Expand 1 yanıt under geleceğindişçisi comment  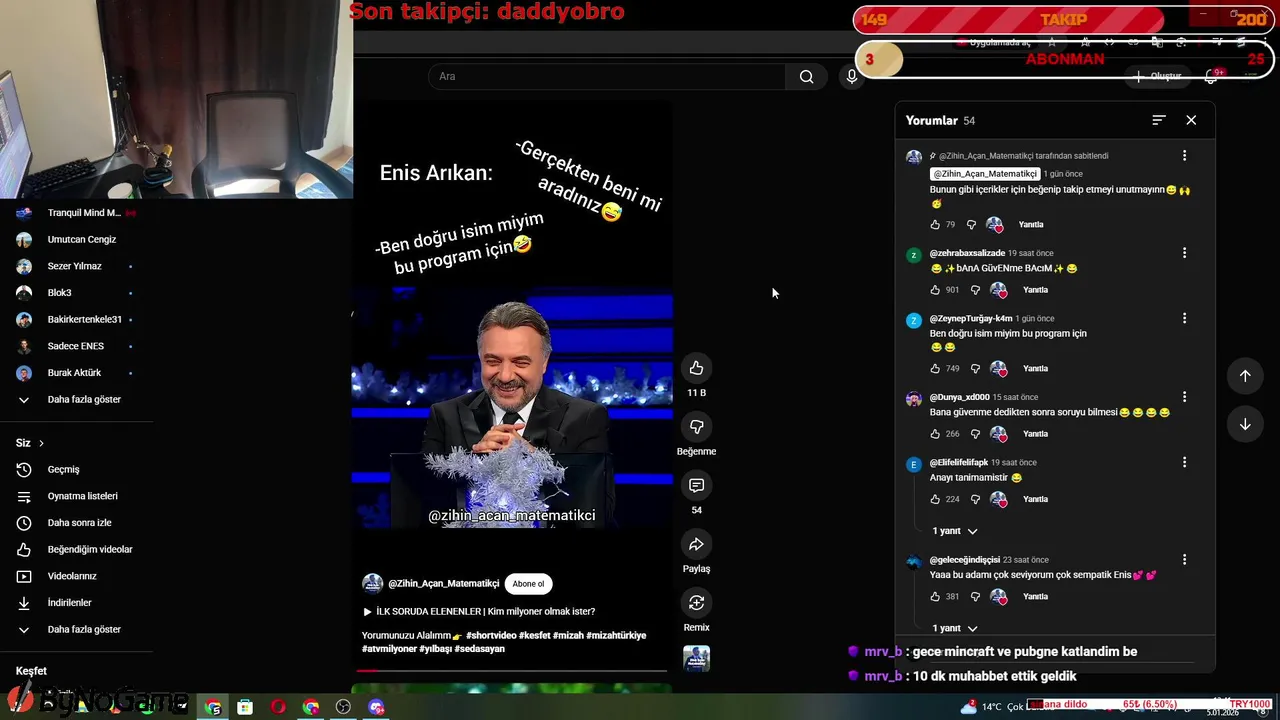[x=954, y=628]
